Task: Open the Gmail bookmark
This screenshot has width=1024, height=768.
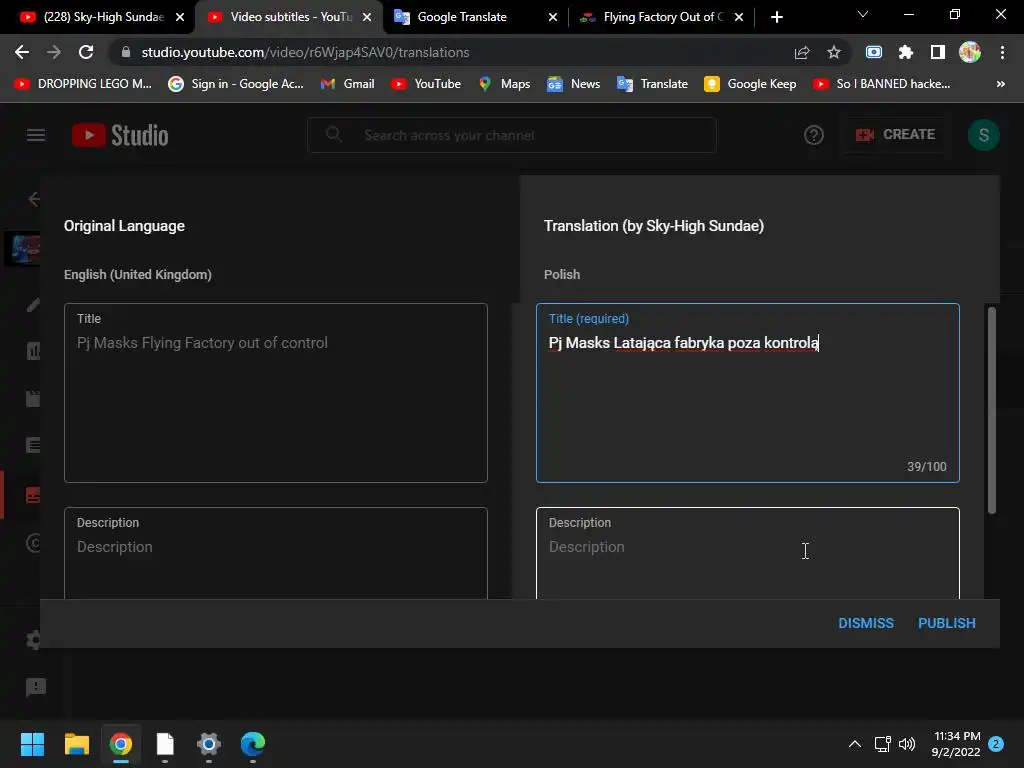Action: (x=347, y=84)
